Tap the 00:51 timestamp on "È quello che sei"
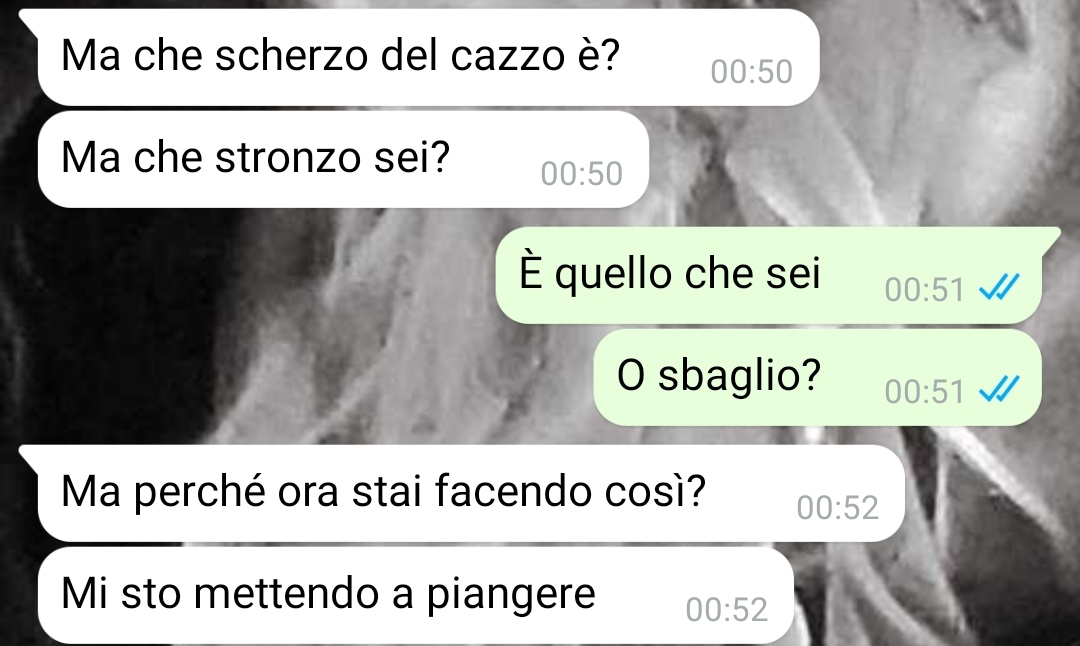 (924, 290)
